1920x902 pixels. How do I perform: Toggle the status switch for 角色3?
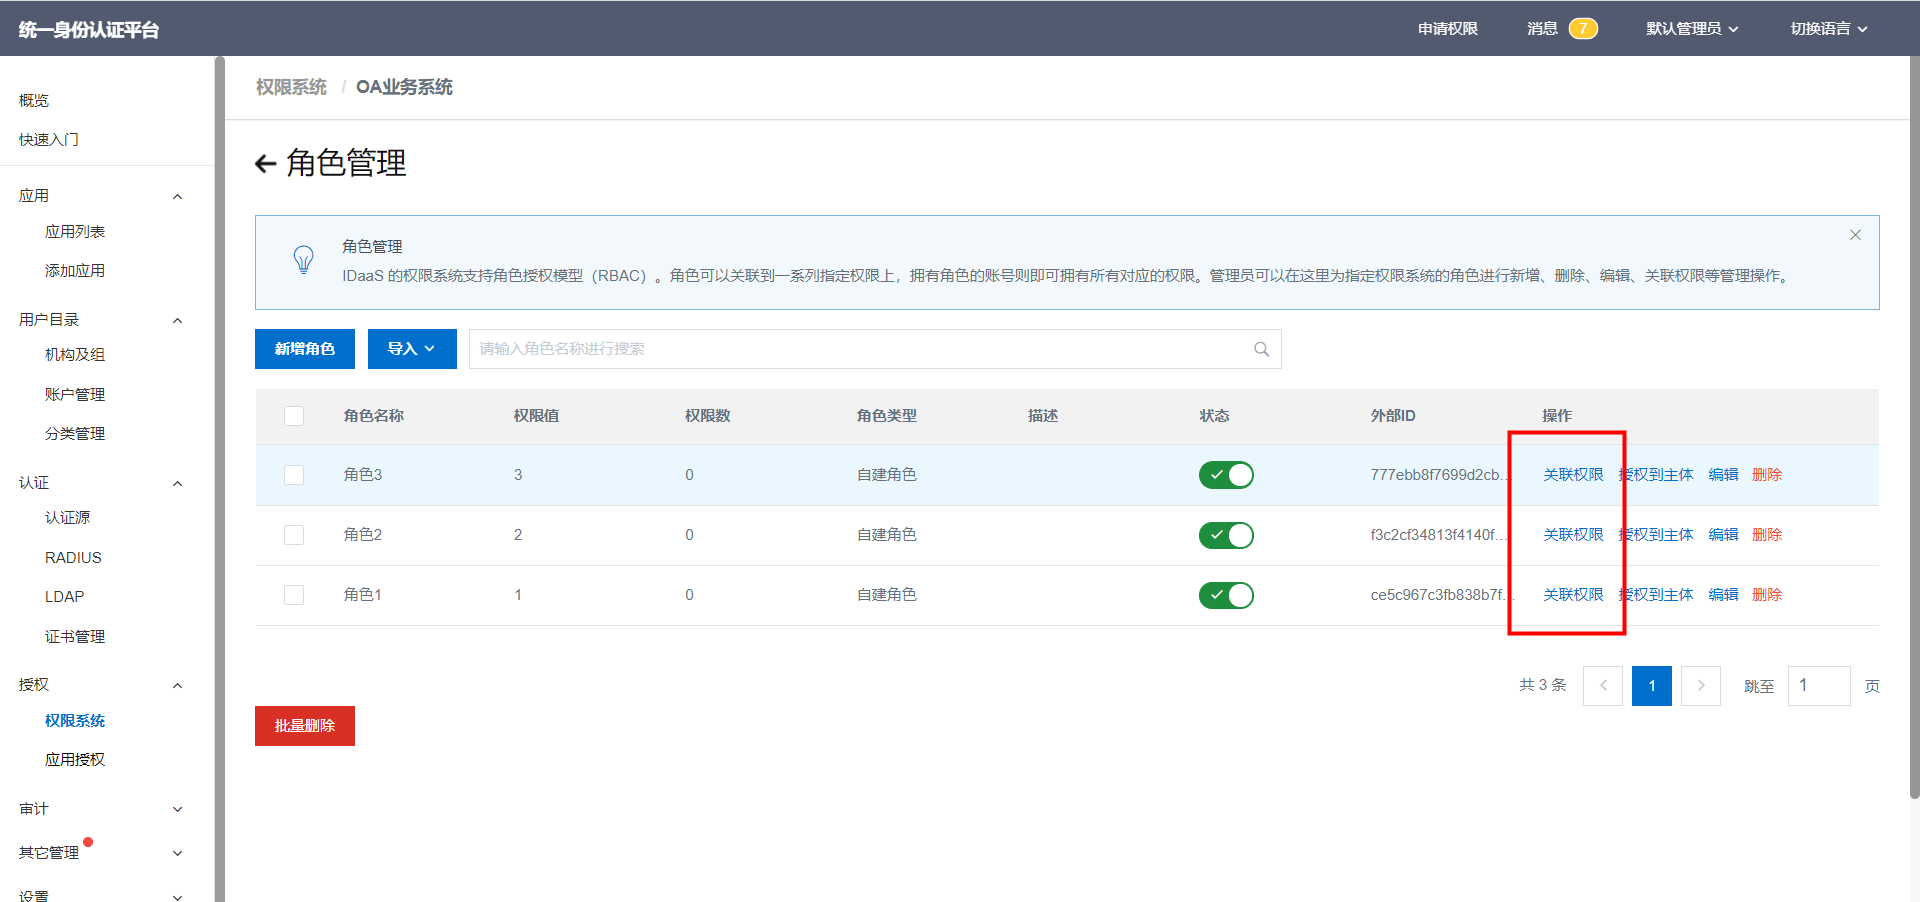(x=1226, y=475)
